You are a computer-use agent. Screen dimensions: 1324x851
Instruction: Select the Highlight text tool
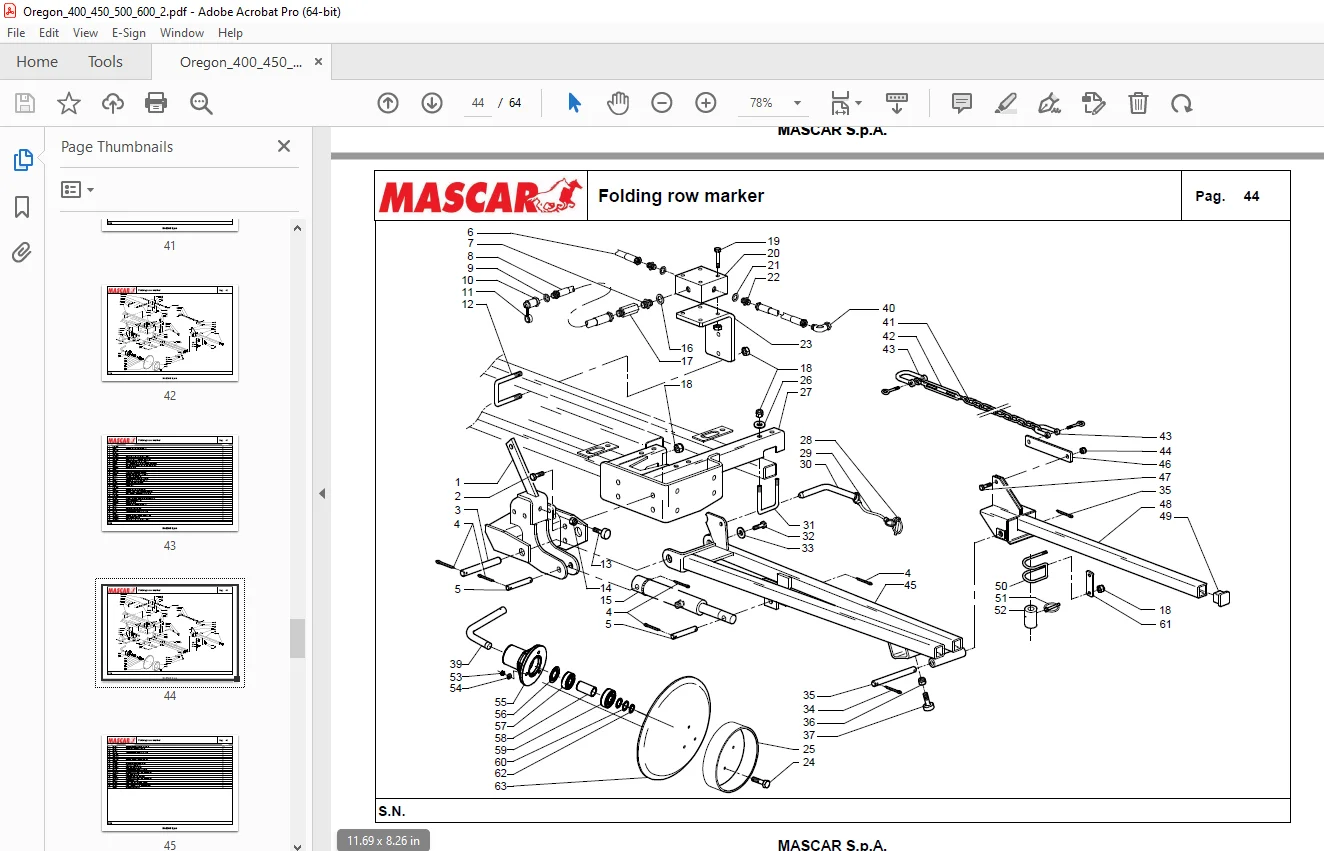pyautogui.click(x=1006, y=103)
